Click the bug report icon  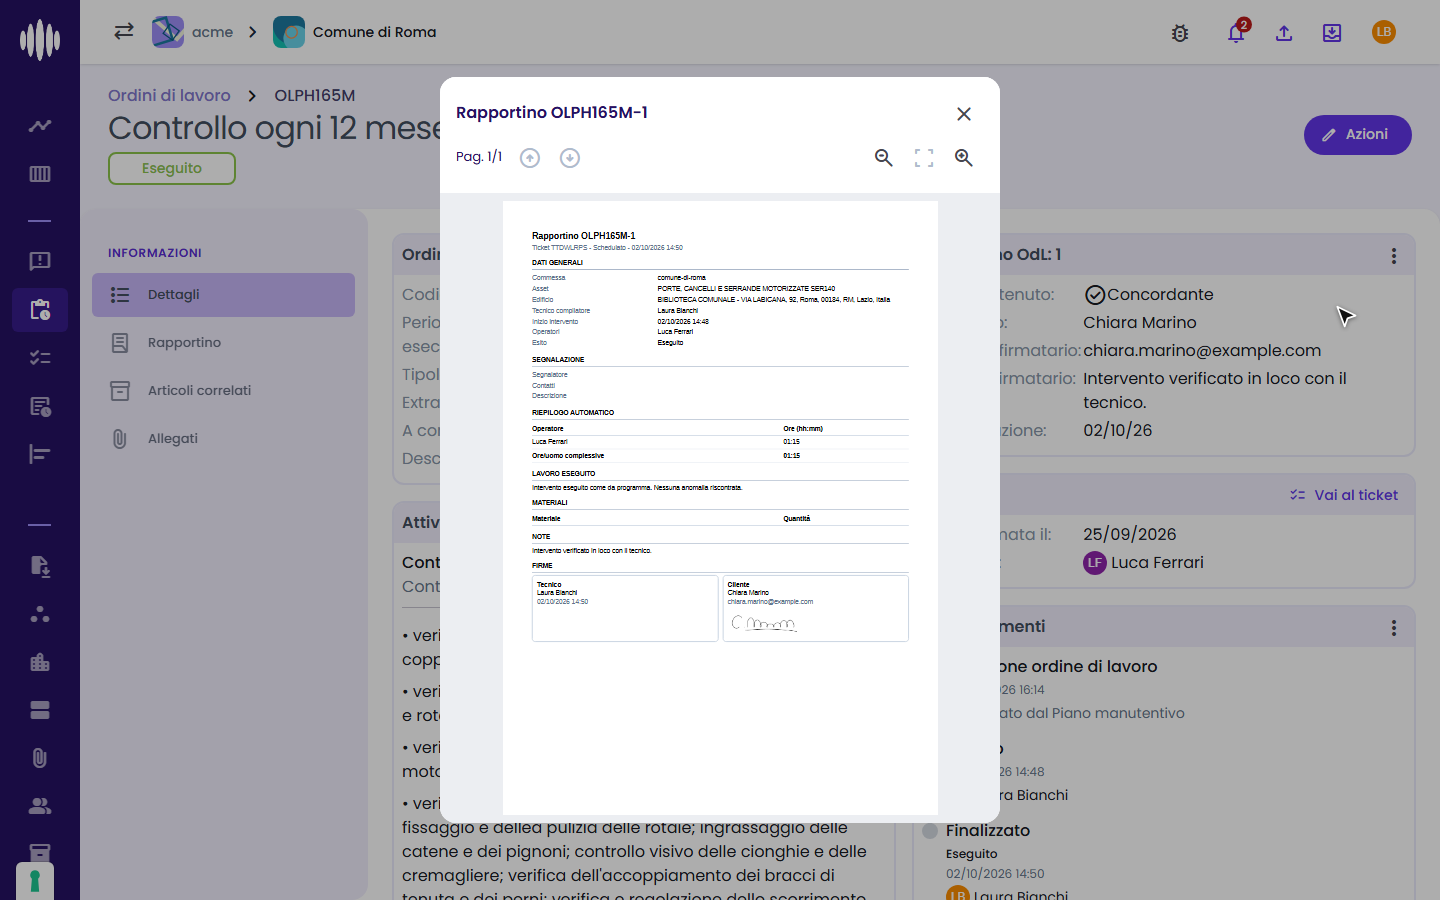(1180, 33)
